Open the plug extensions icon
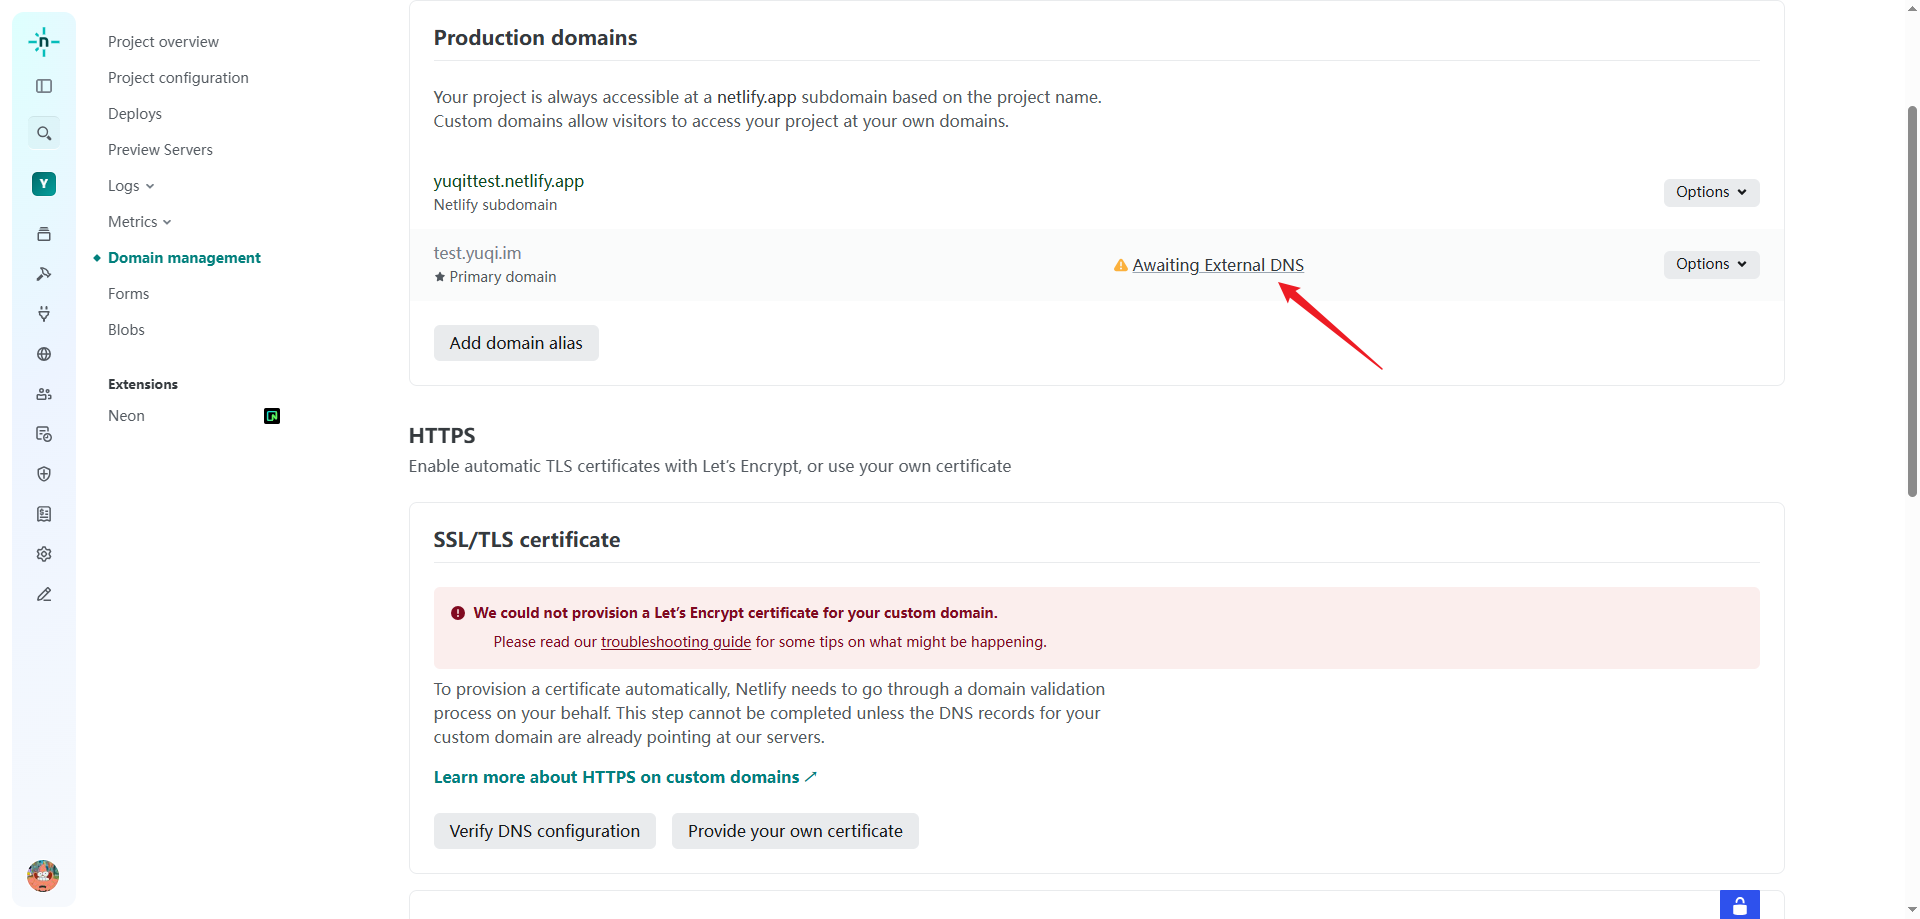 coord(44,314)
